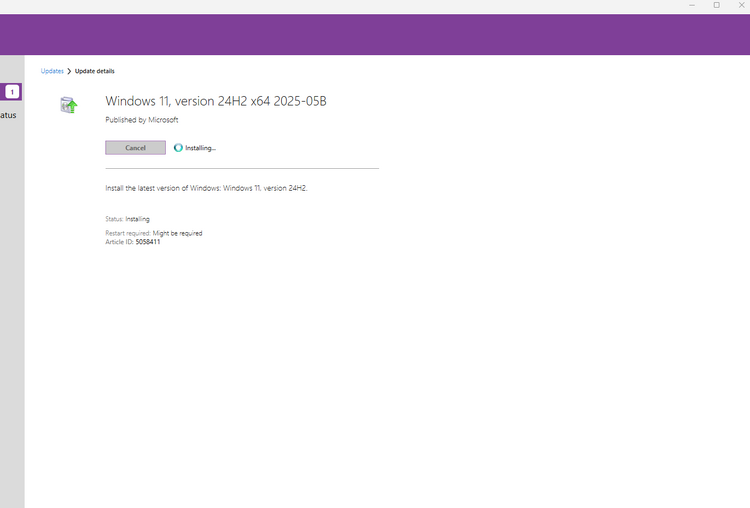Click the purple header banner

(375, 34)
